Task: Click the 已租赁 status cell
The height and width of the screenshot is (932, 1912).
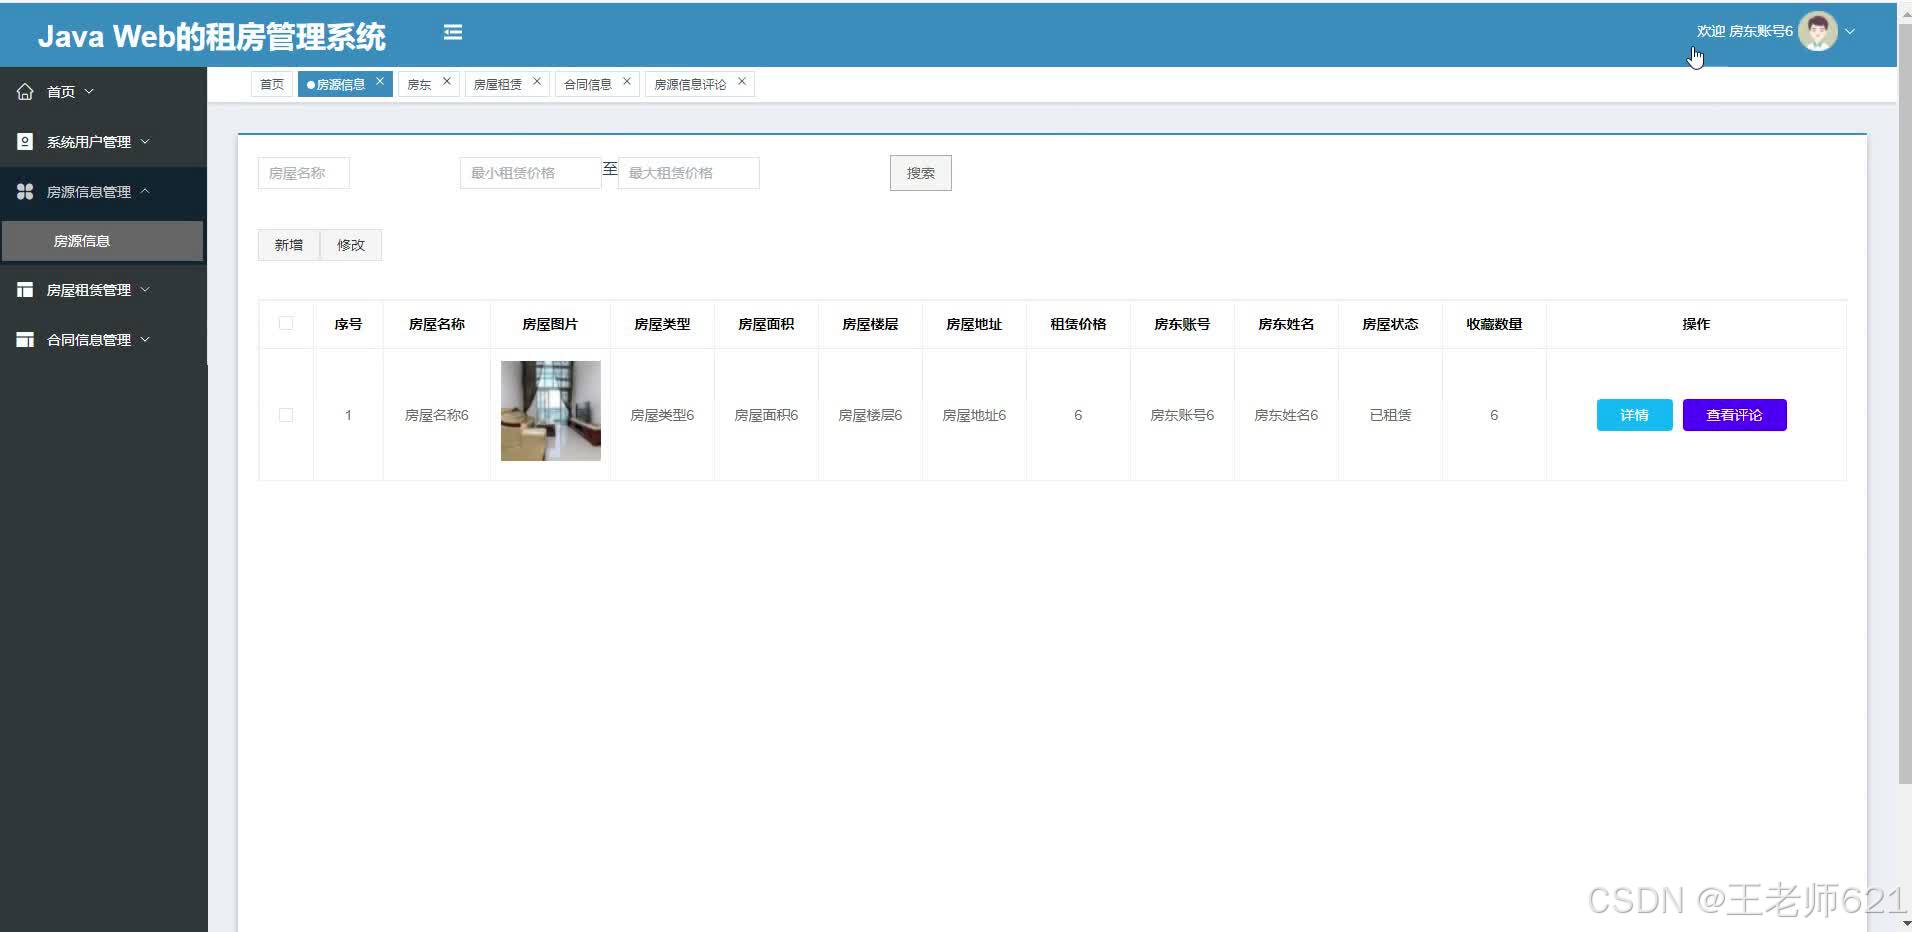Action: coord(1390,415)
